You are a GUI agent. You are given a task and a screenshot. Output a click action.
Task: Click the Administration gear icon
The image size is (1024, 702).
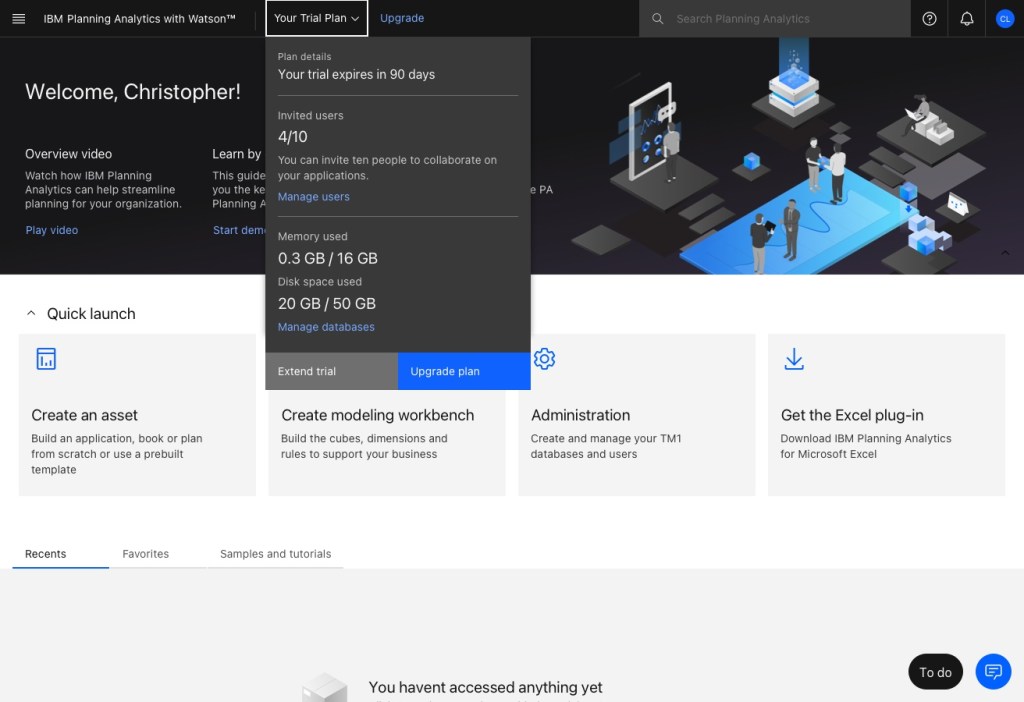(x=544, y=359)
